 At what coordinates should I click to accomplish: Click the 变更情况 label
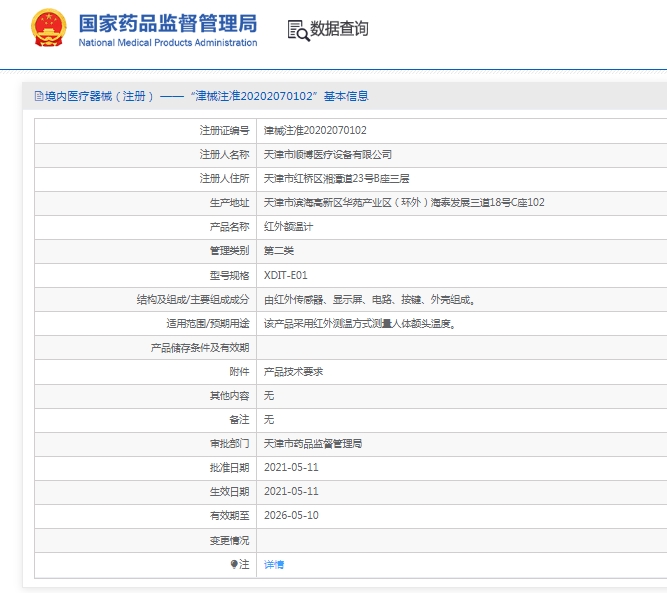tap(230, 540)
